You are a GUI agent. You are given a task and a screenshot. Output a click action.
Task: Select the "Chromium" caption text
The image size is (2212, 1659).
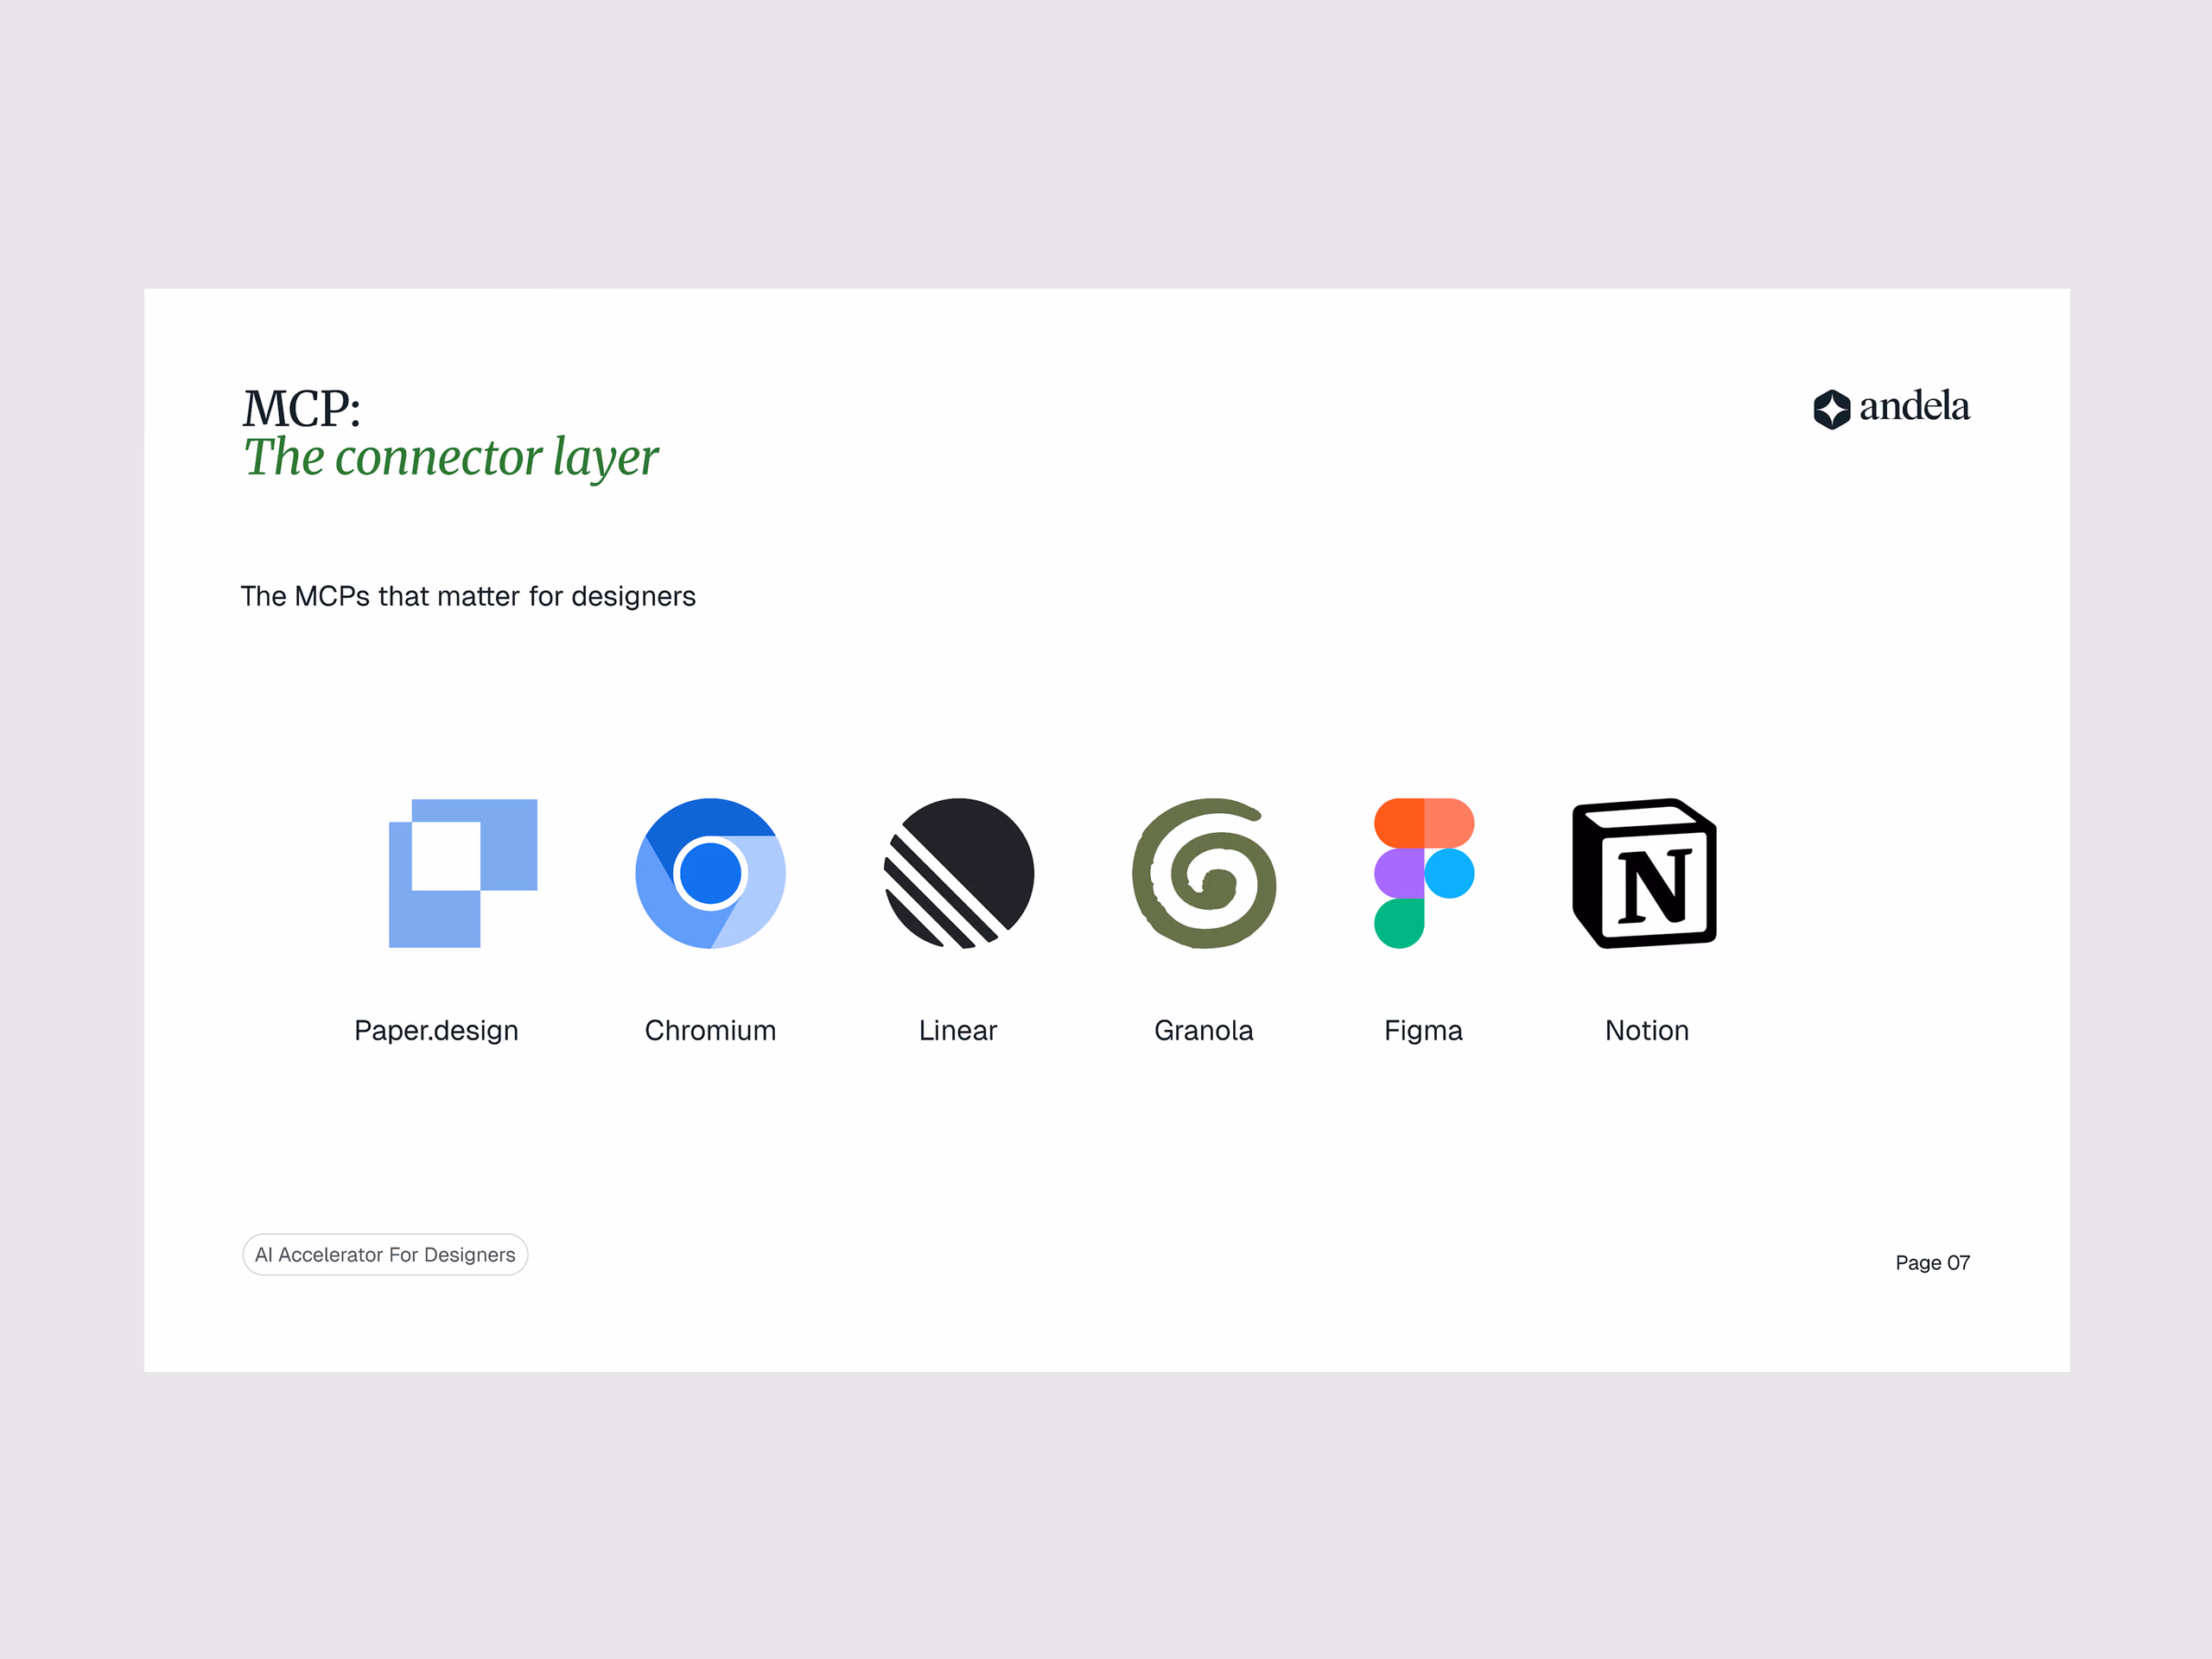tap(710, 1030)
